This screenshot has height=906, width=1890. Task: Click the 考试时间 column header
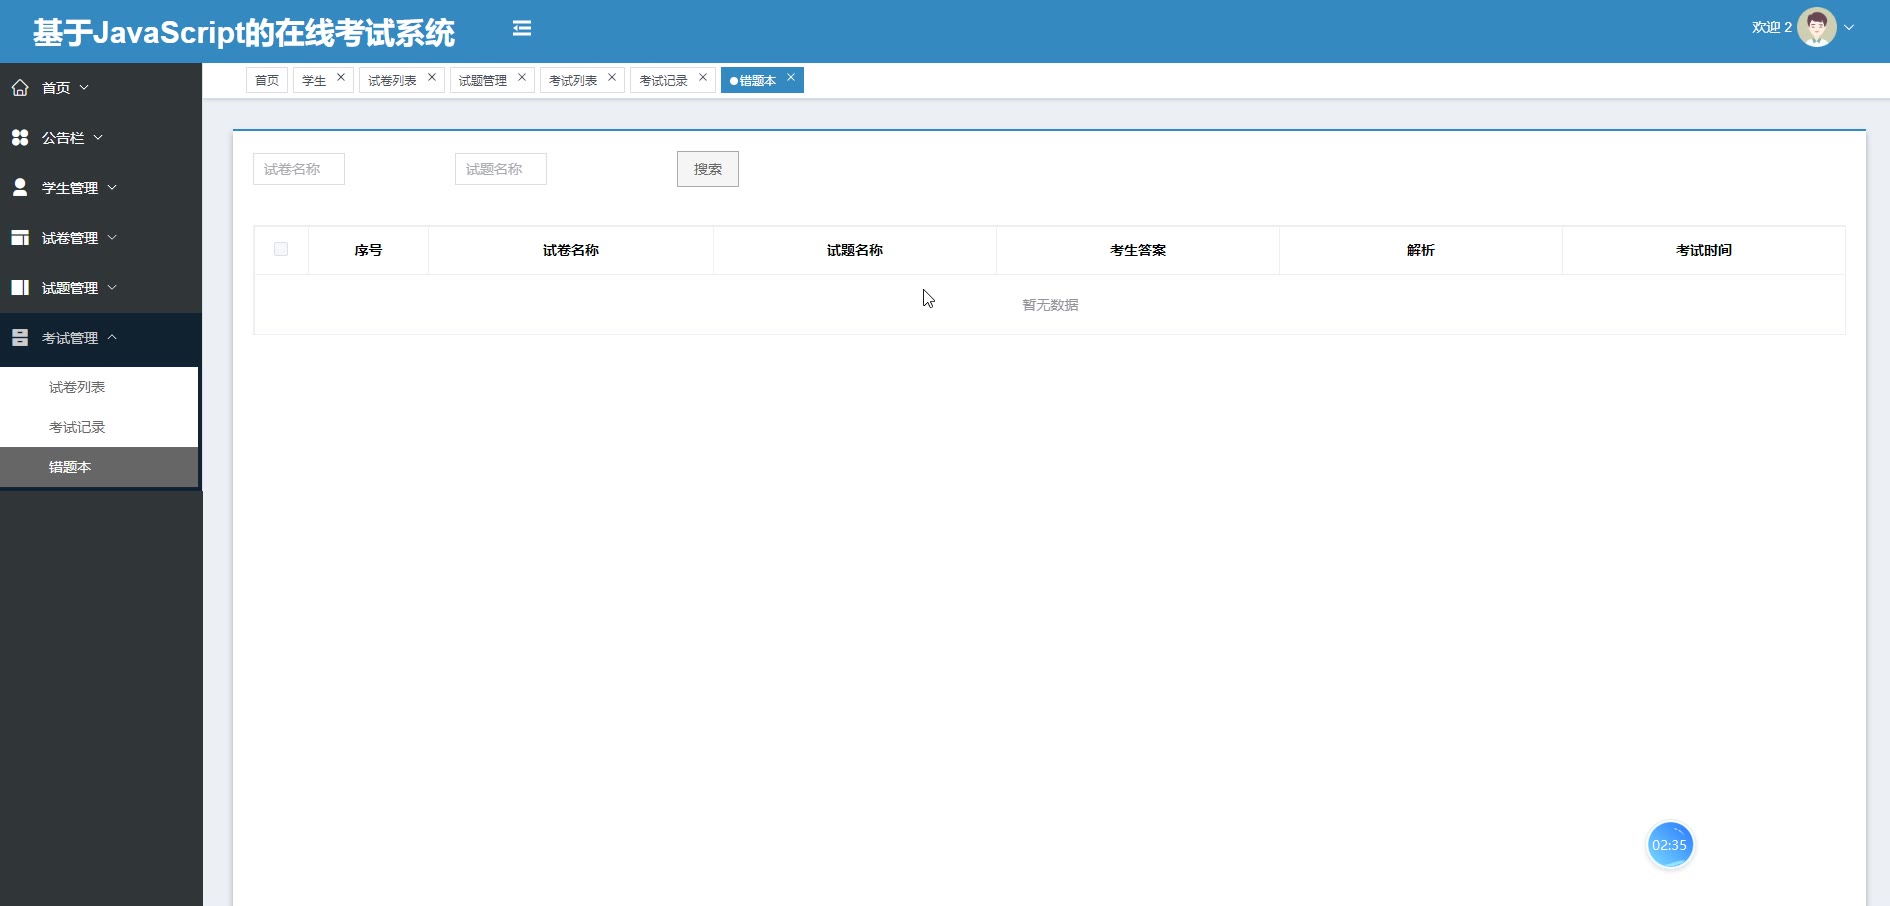click(x=1704, y=250)
